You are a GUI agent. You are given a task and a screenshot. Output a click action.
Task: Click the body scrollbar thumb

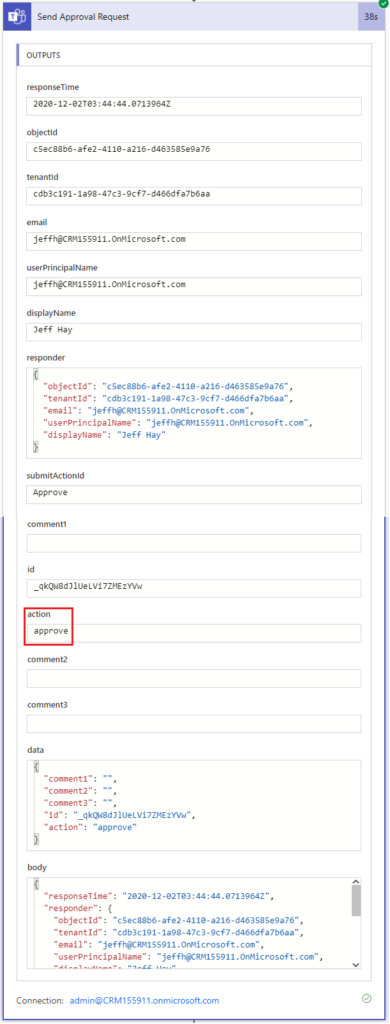[x=355, y=901]
